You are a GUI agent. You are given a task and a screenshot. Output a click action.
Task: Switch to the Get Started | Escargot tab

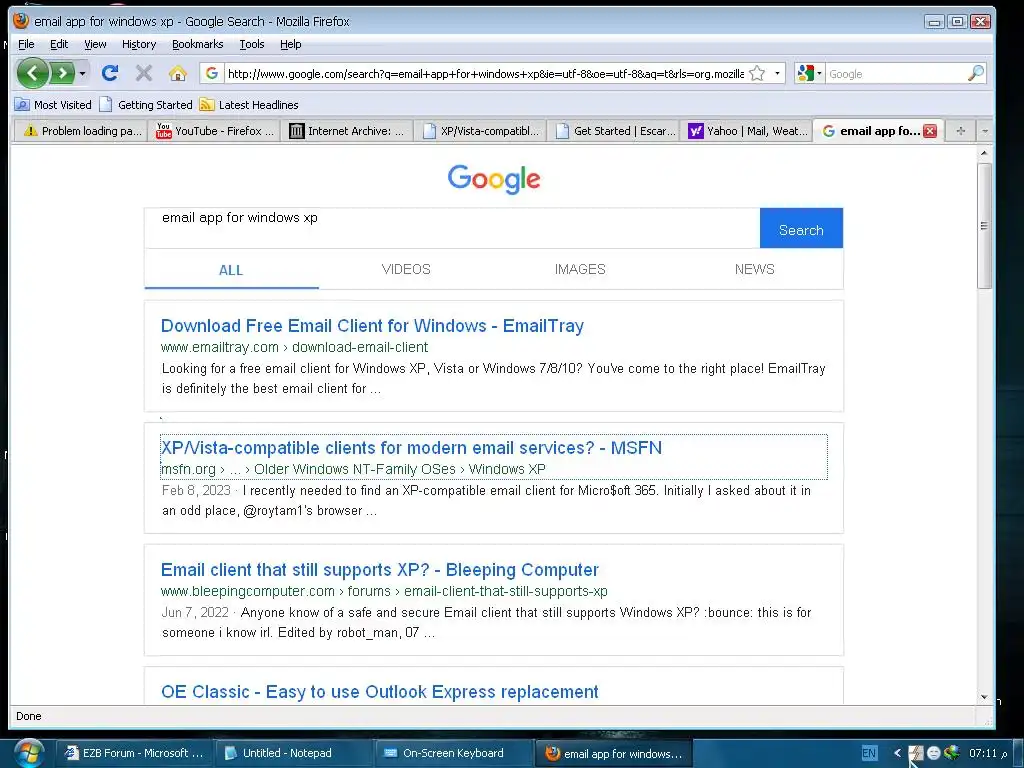point(614,131)
